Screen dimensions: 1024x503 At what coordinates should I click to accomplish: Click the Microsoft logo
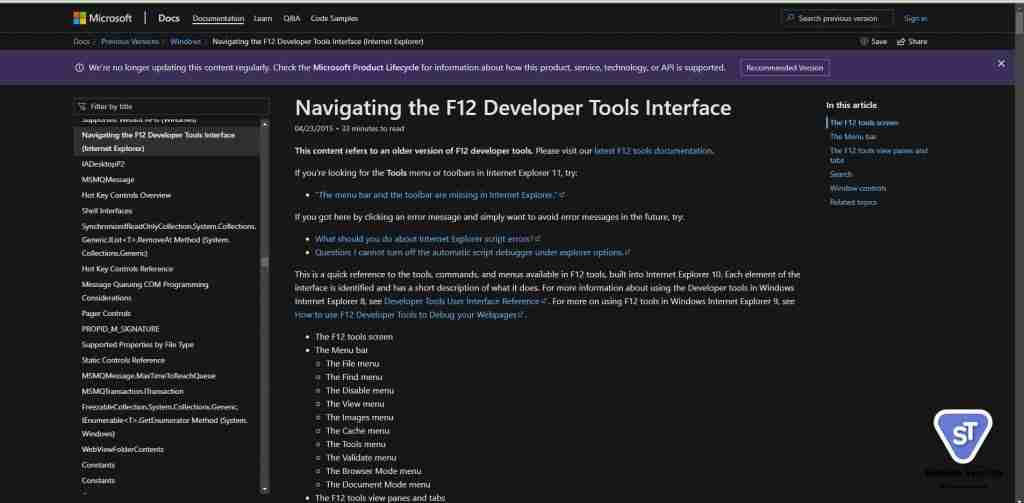[x=103, y=18]
